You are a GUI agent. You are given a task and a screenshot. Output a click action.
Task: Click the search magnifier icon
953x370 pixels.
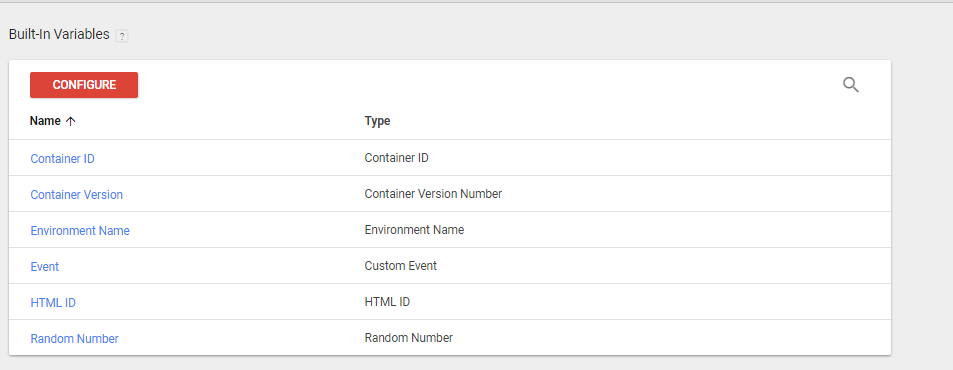(851, 85)
